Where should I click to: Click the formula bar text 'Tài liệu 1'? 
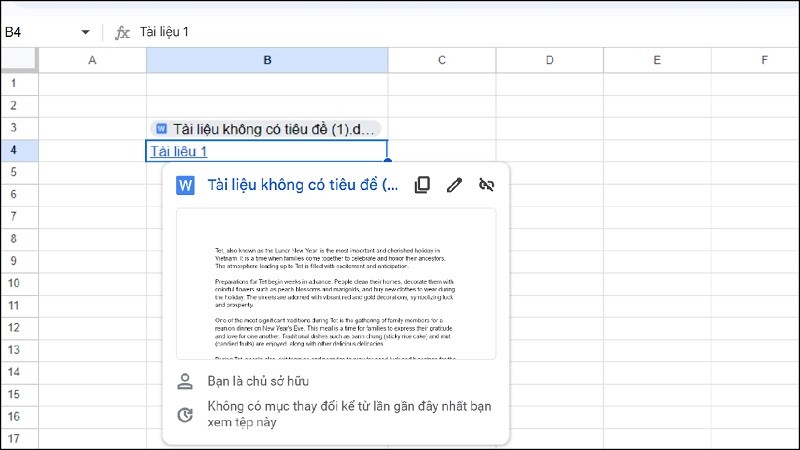(x=164, y=32)
